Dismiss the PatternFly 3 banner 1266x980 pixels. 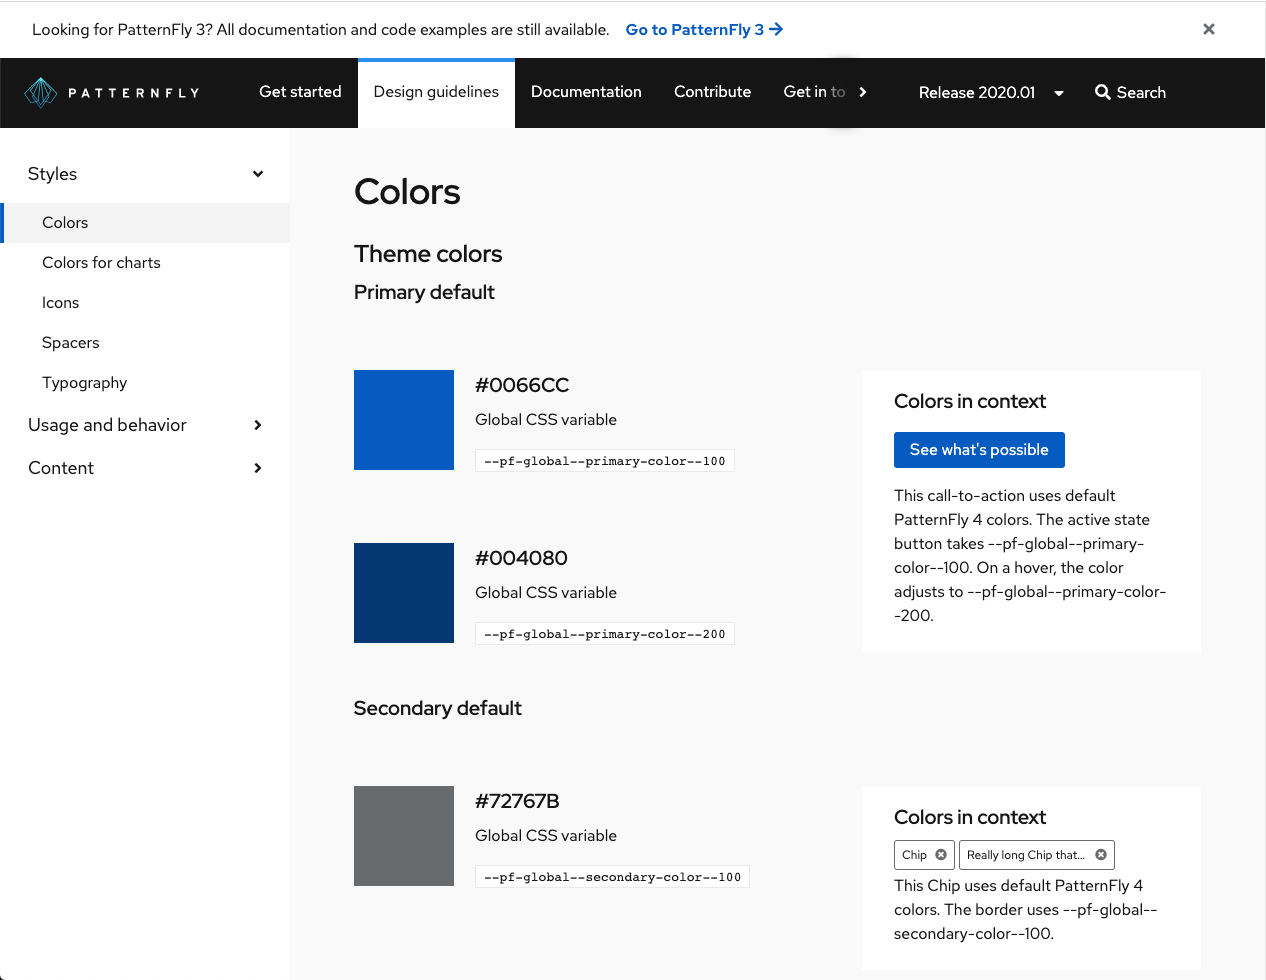point(1209,29)
